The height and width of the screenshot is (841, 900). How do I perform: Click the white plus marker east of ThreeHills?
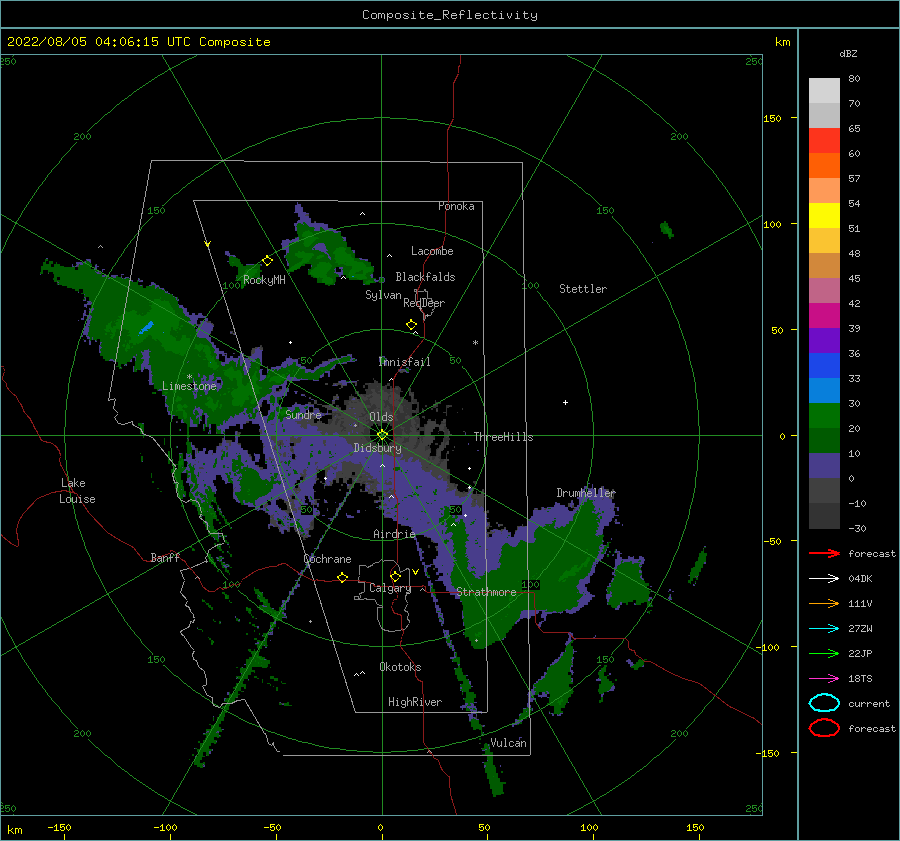pos(565,402)
